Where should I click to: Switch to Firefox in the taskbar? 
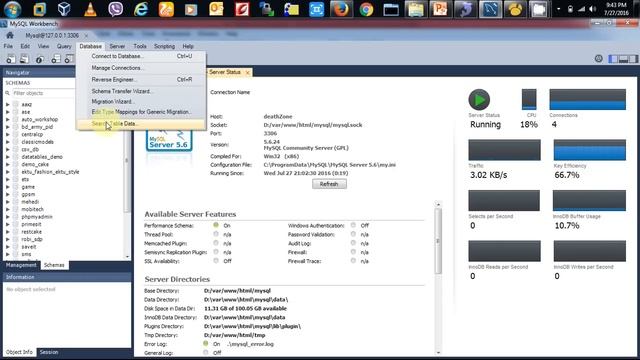coord(341,9)
